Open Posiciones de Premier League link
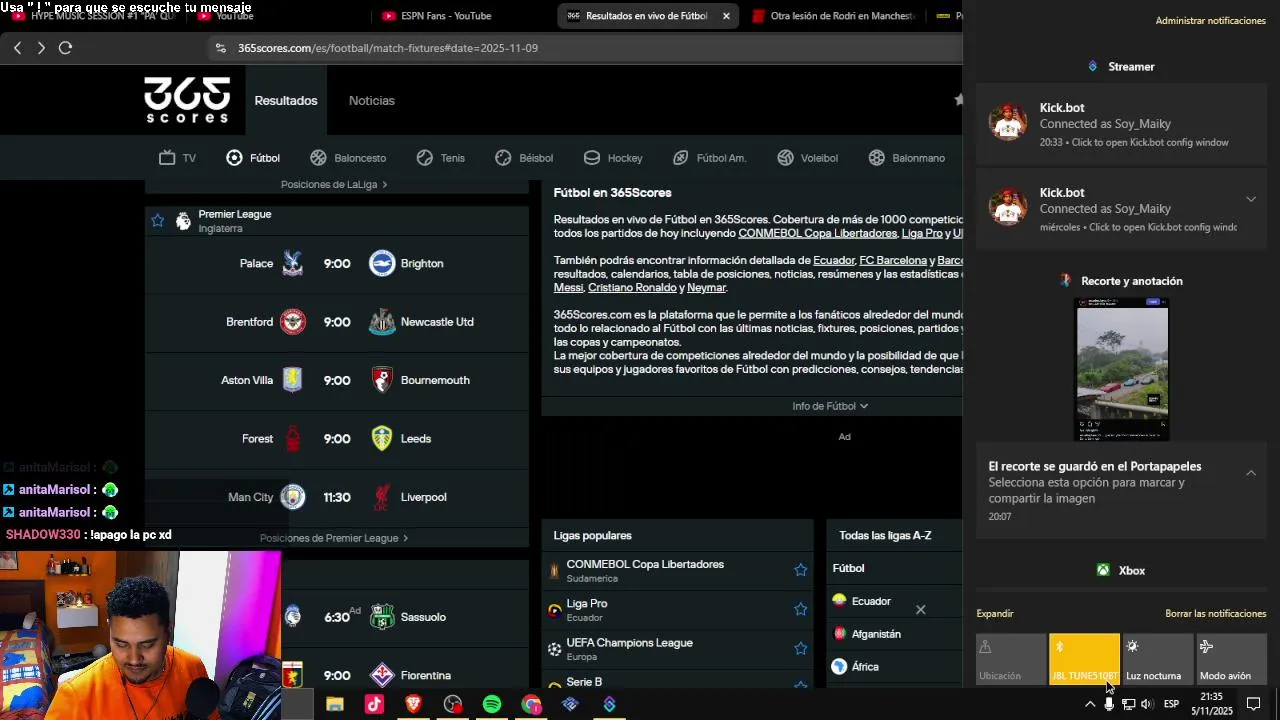Screen dimensions: 1280x720 click(334, 538)
